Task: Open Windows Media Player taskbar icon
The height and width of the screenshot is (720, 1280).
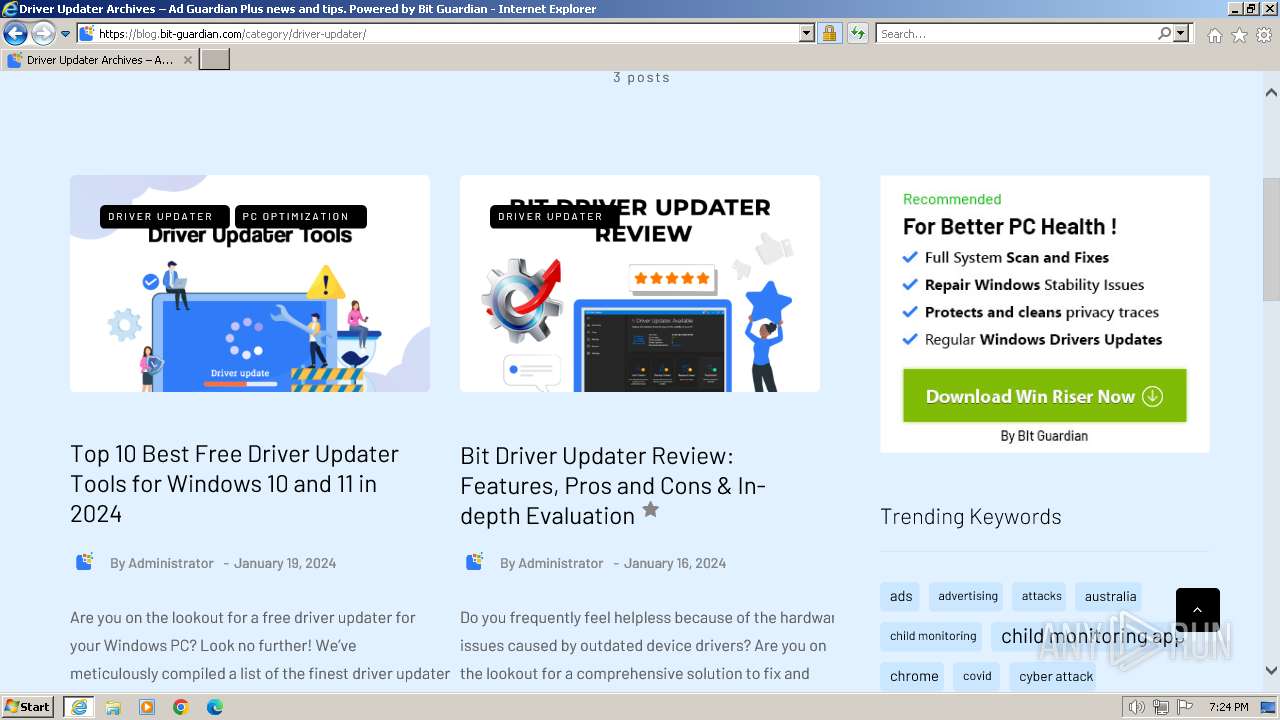Action: (x=147, y=707)
